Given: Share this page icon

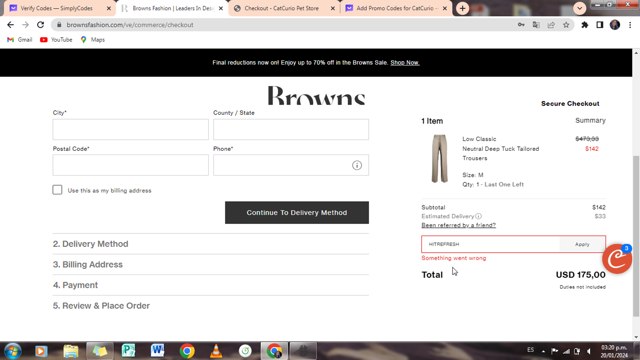Looking at the screenshot, I should click(x=551, y=25).
